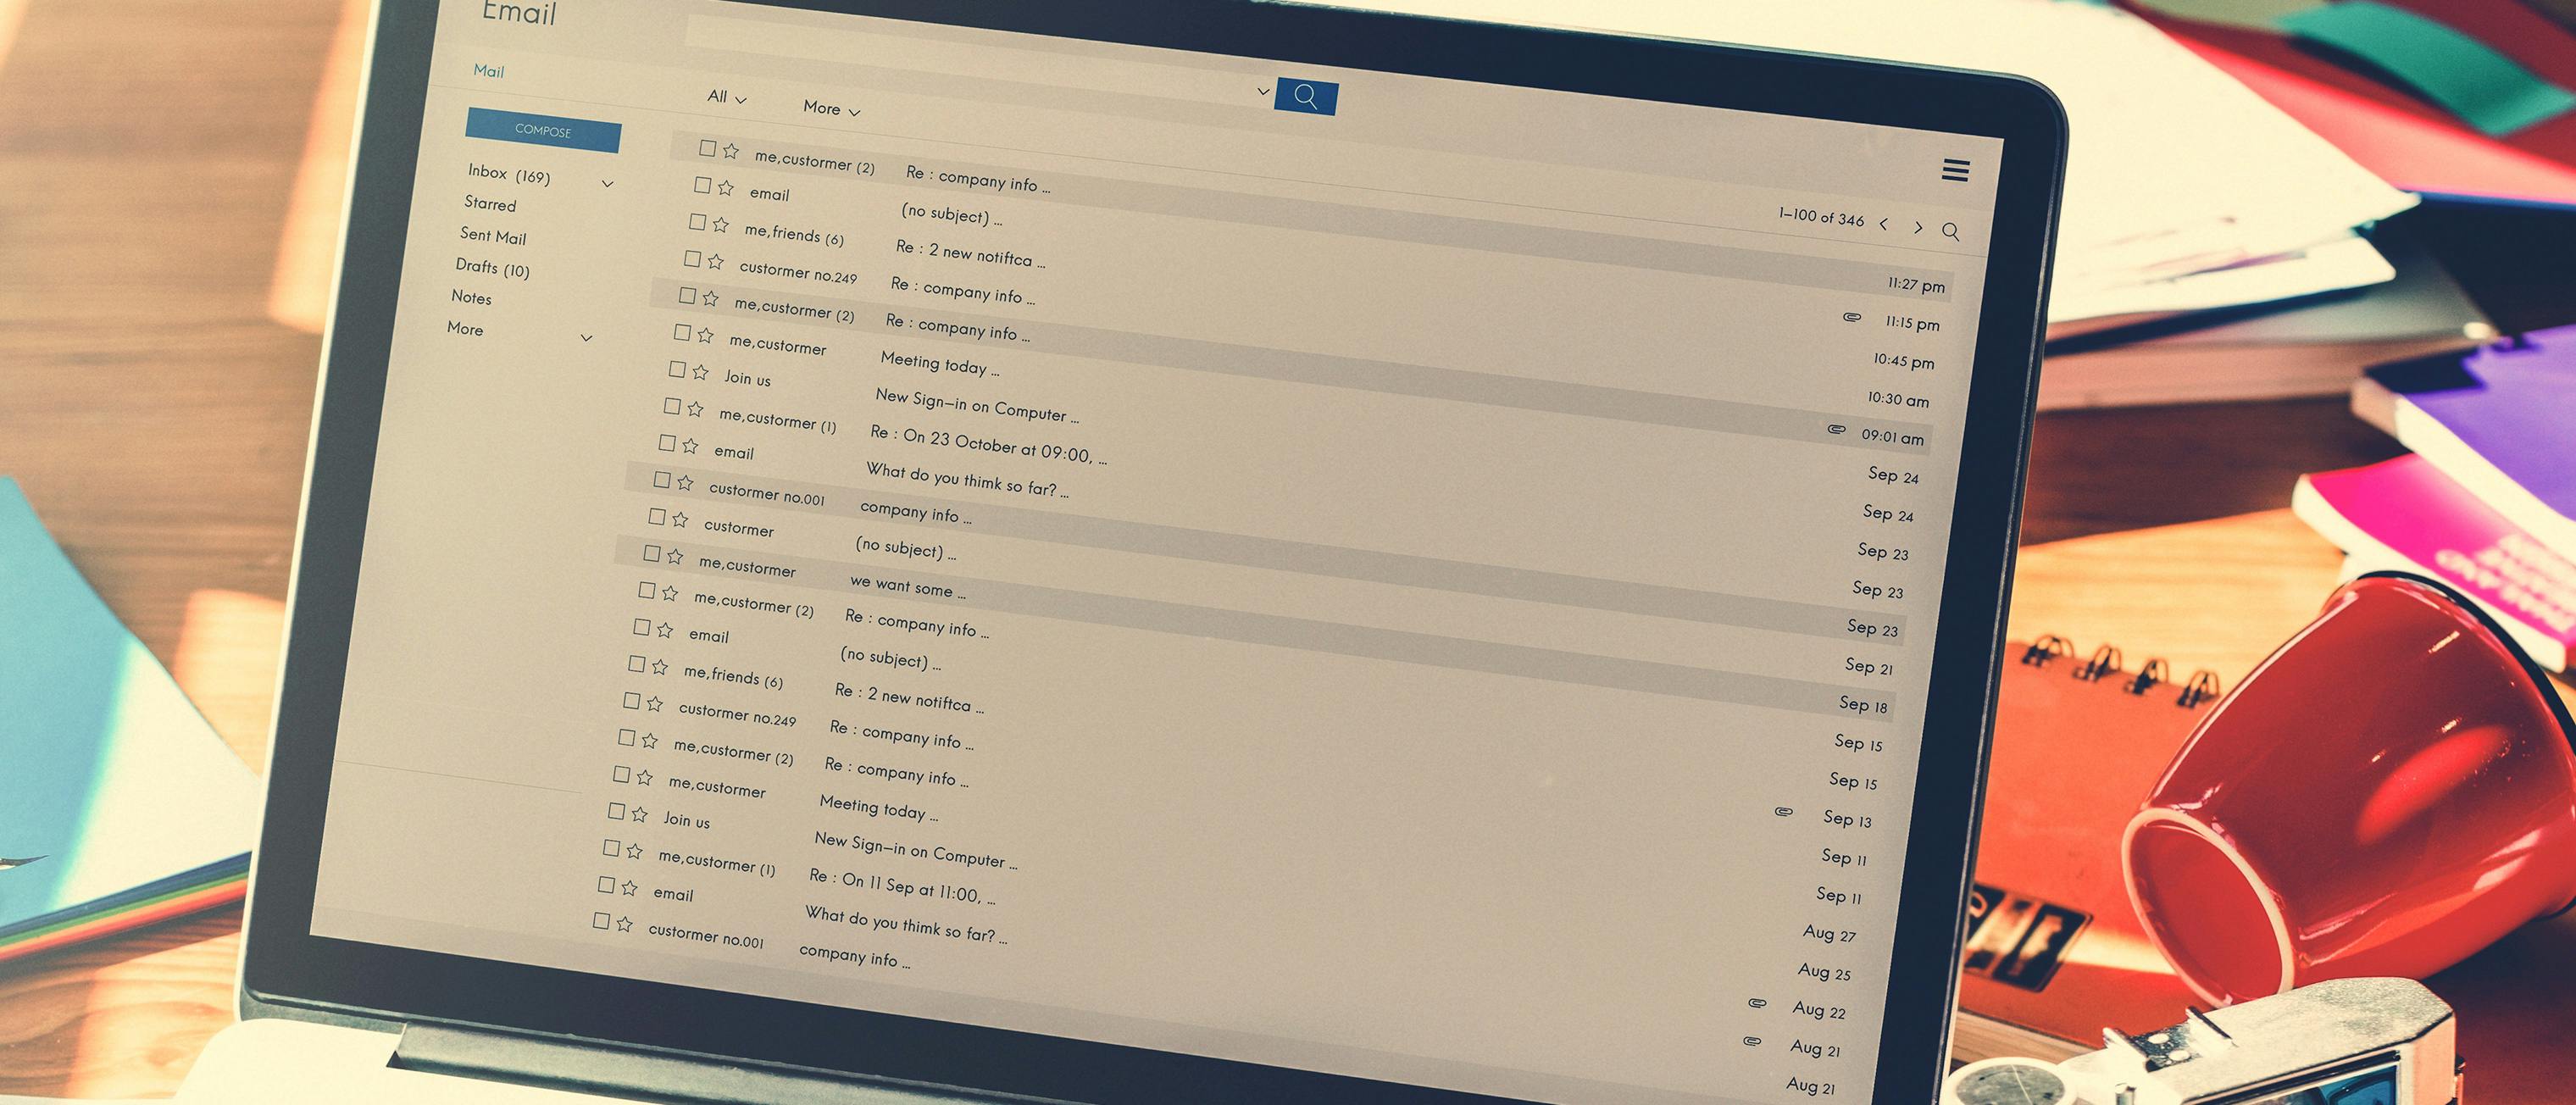Click the small search icon beside pagination
The image size is (2576, 1105).
coord(1950,232)
